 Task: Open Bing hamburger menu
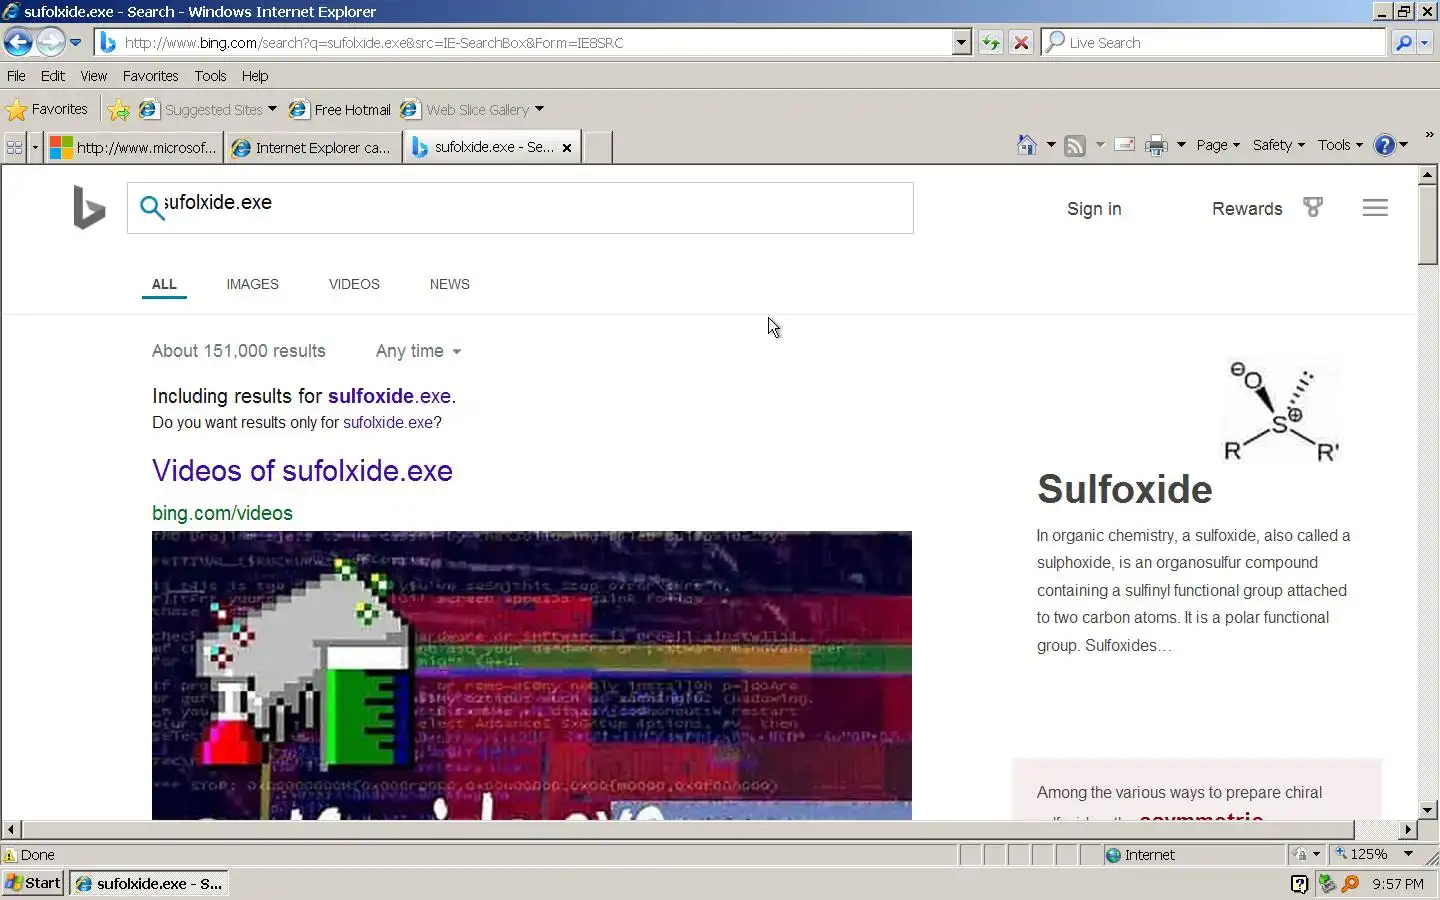pos(1375,208)
